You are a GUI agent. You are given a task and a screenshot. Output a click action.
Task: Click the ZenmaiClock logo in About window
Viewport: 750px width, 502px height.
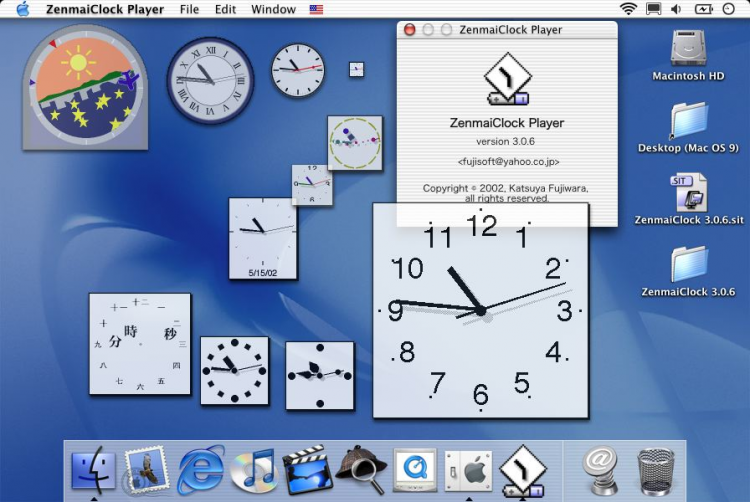pos(507,79)
